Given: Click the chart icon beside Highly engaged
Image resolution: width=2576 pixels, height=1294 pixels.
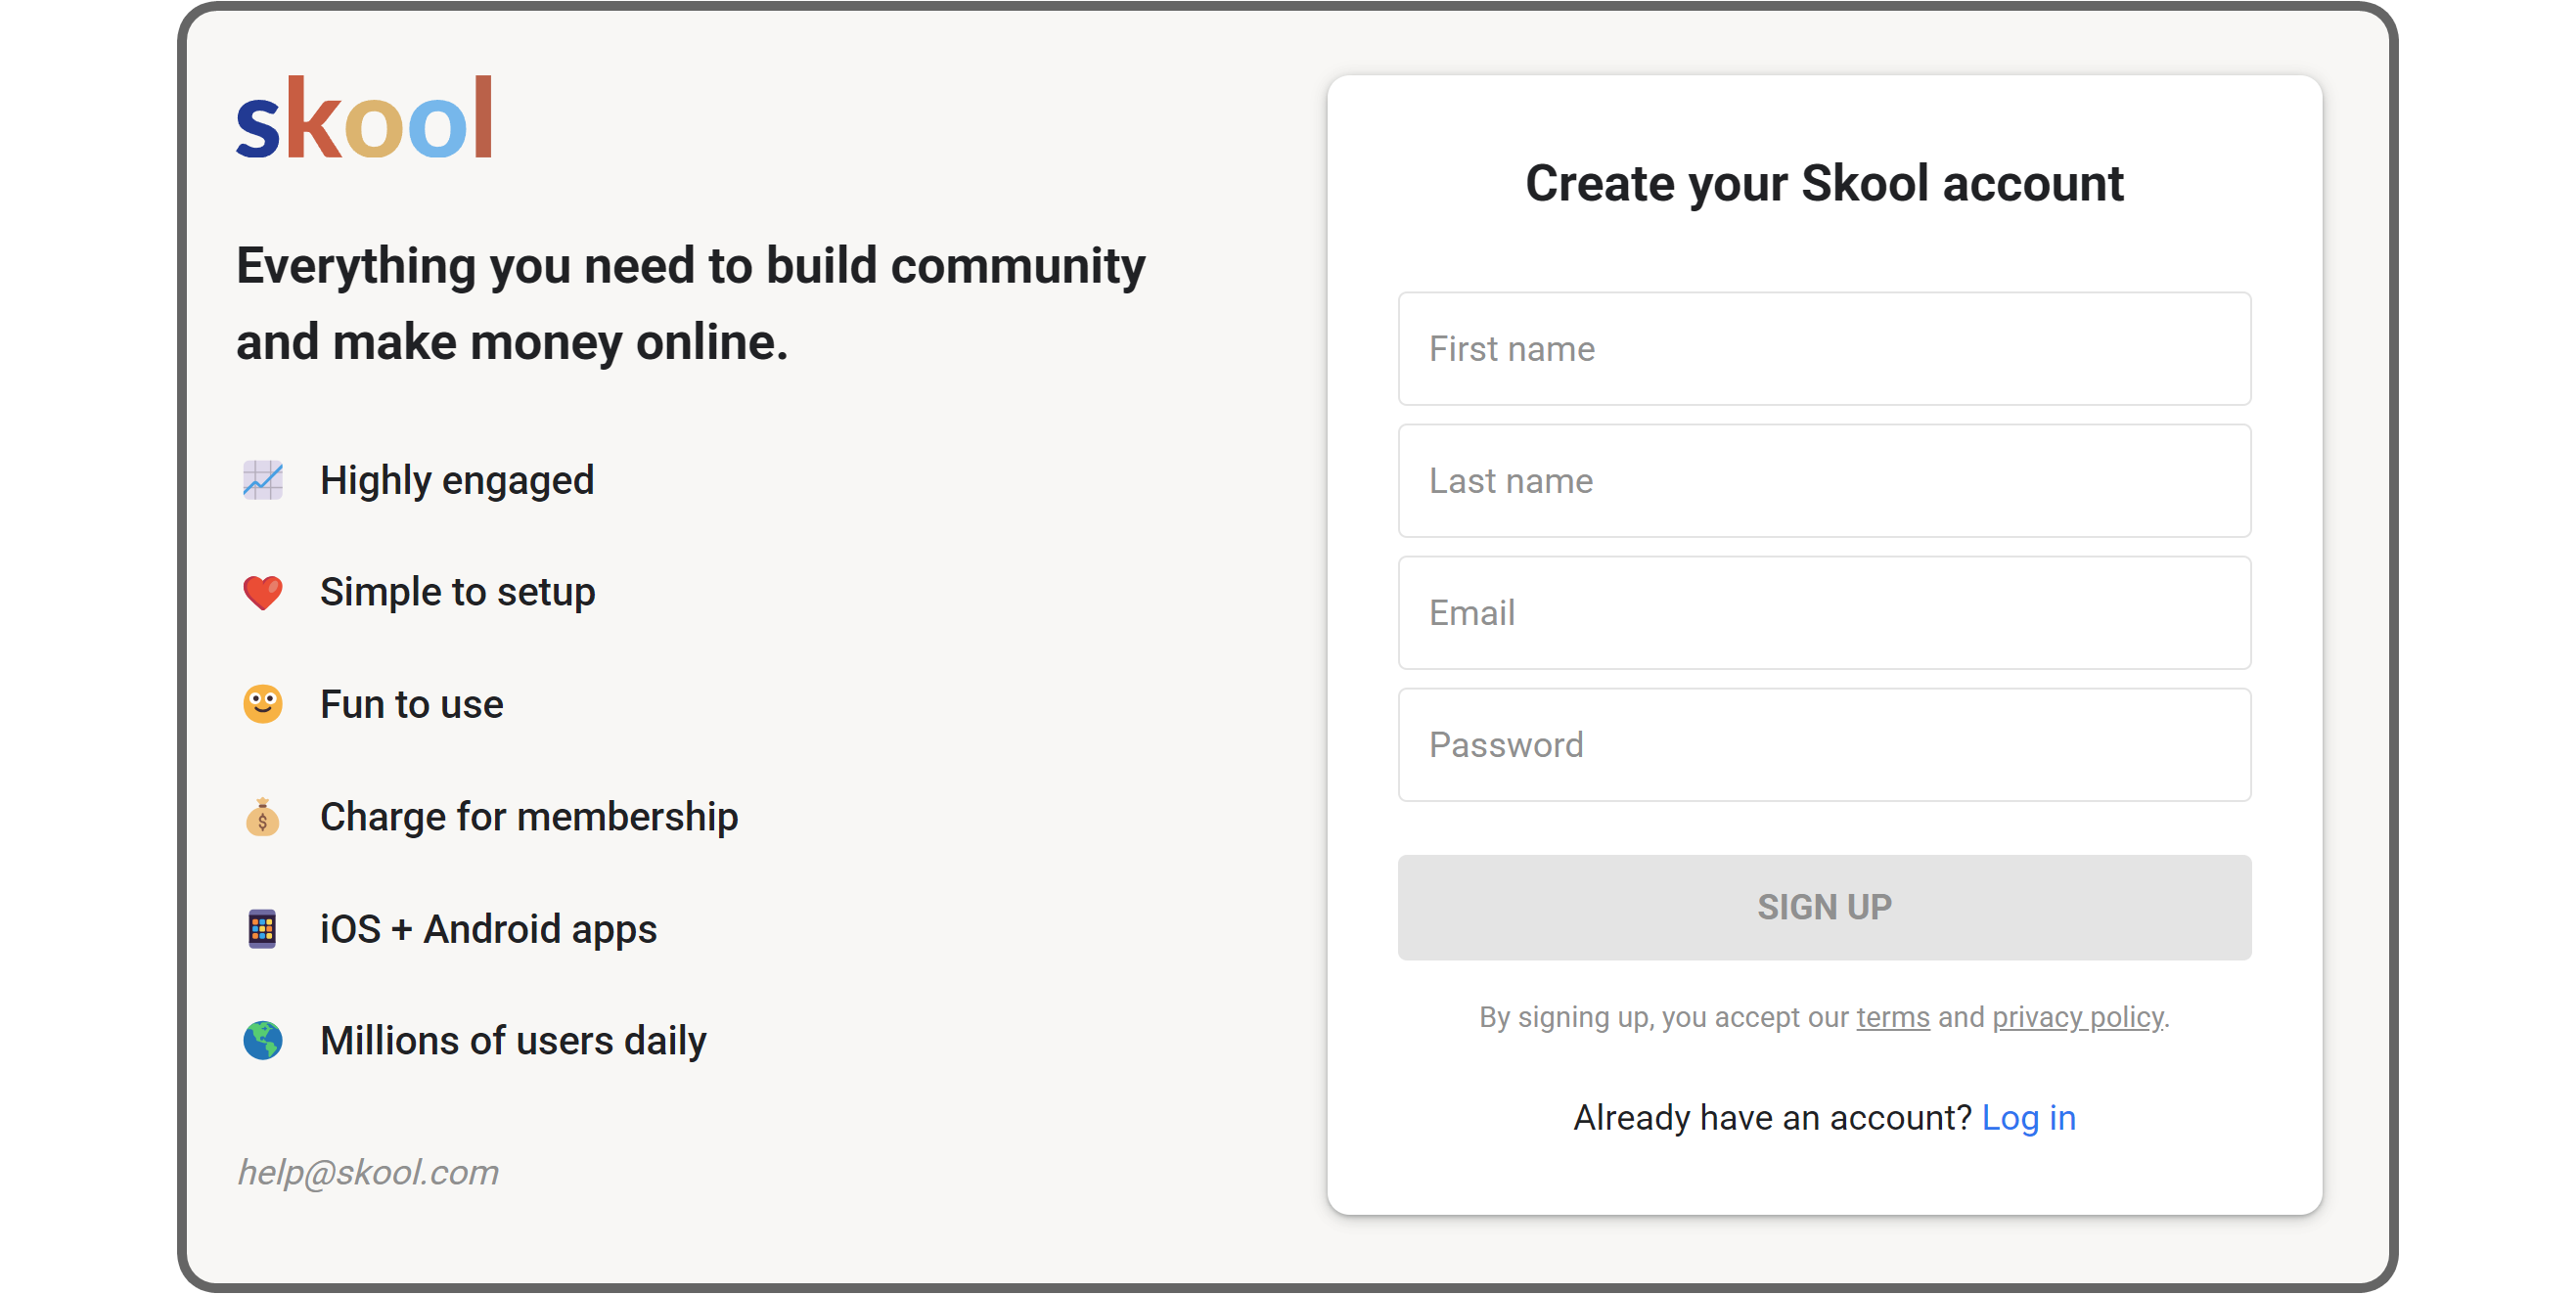Looking at the screenshot, I should coord(263,480).
